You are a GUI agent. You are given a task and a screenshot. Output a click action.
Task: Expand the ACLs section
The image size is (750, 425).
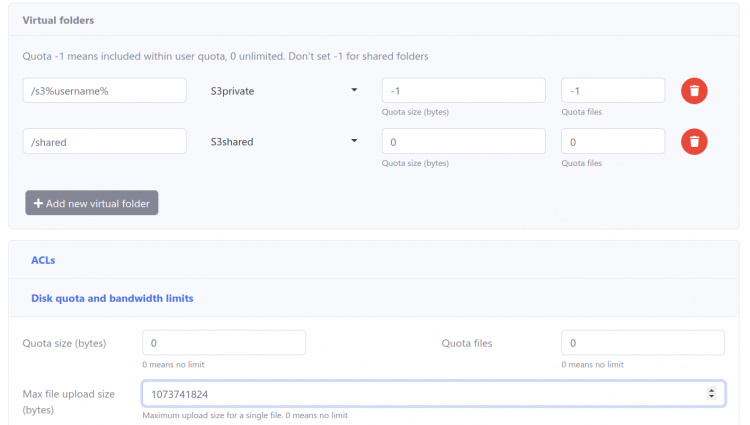[x=43, y=260]
